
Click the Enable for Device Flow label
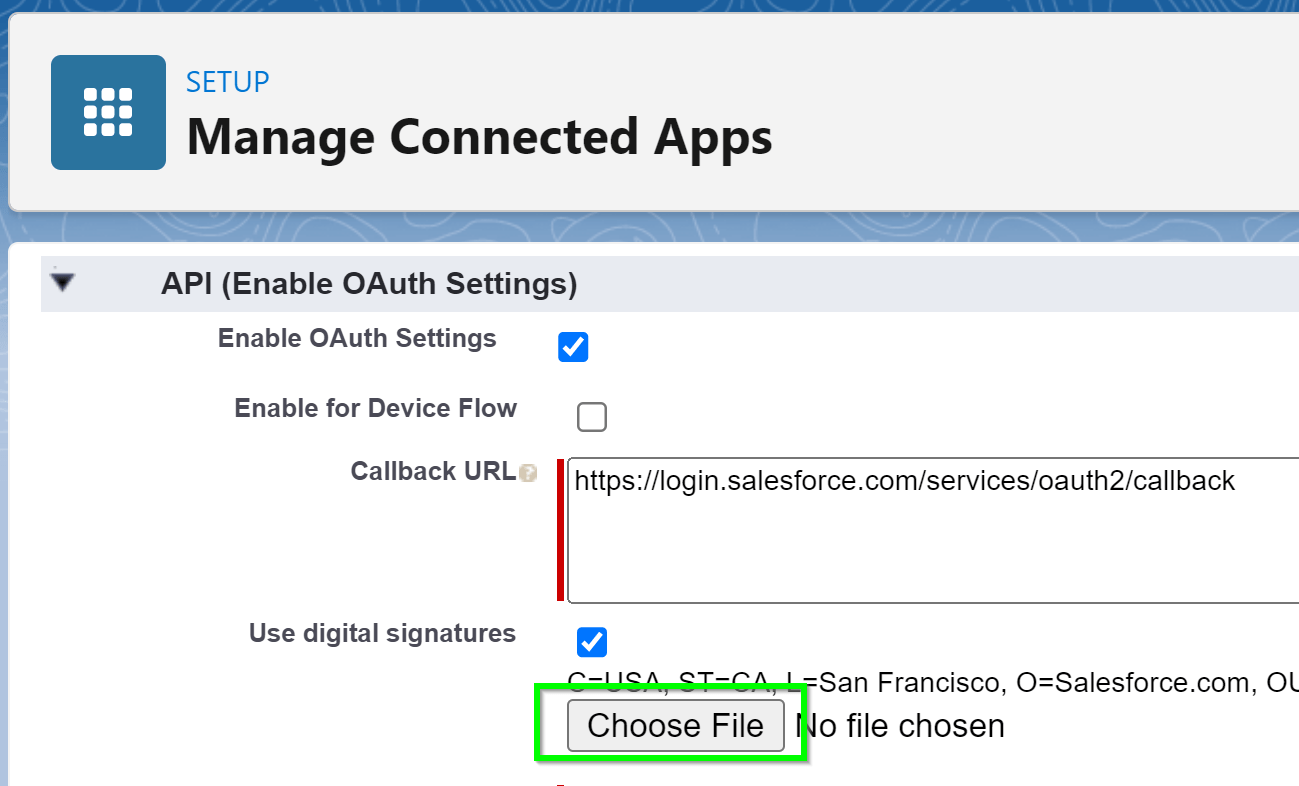375,408
